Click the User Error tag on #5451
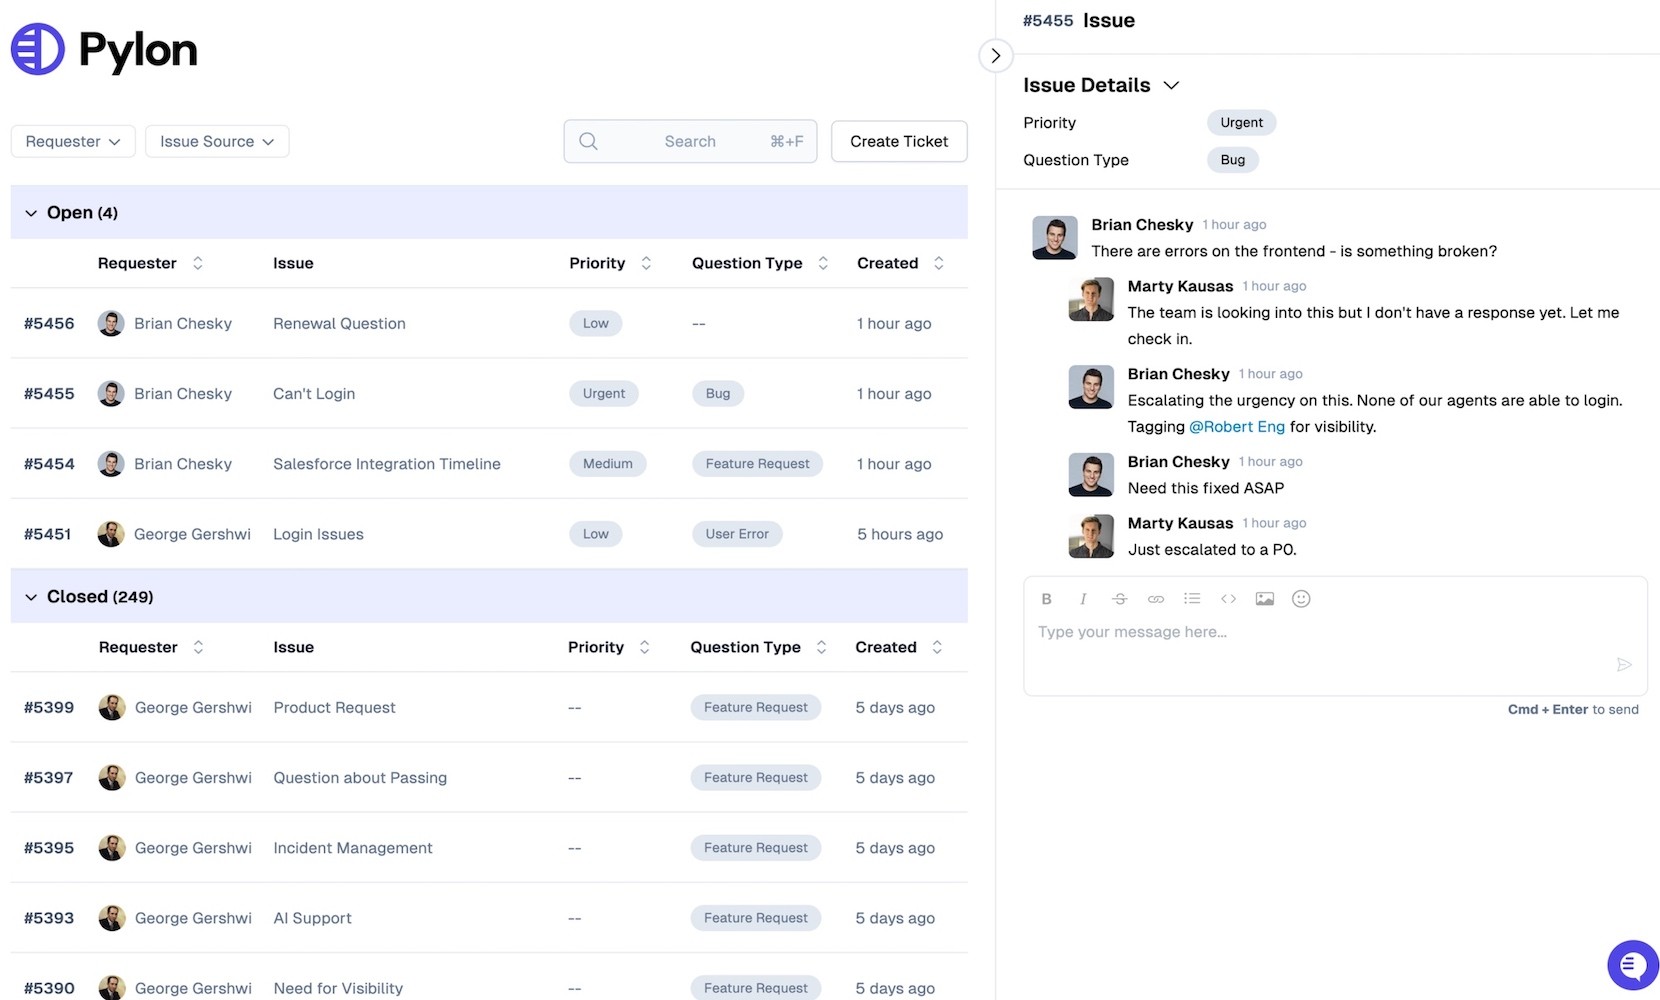 pos(737,534)
